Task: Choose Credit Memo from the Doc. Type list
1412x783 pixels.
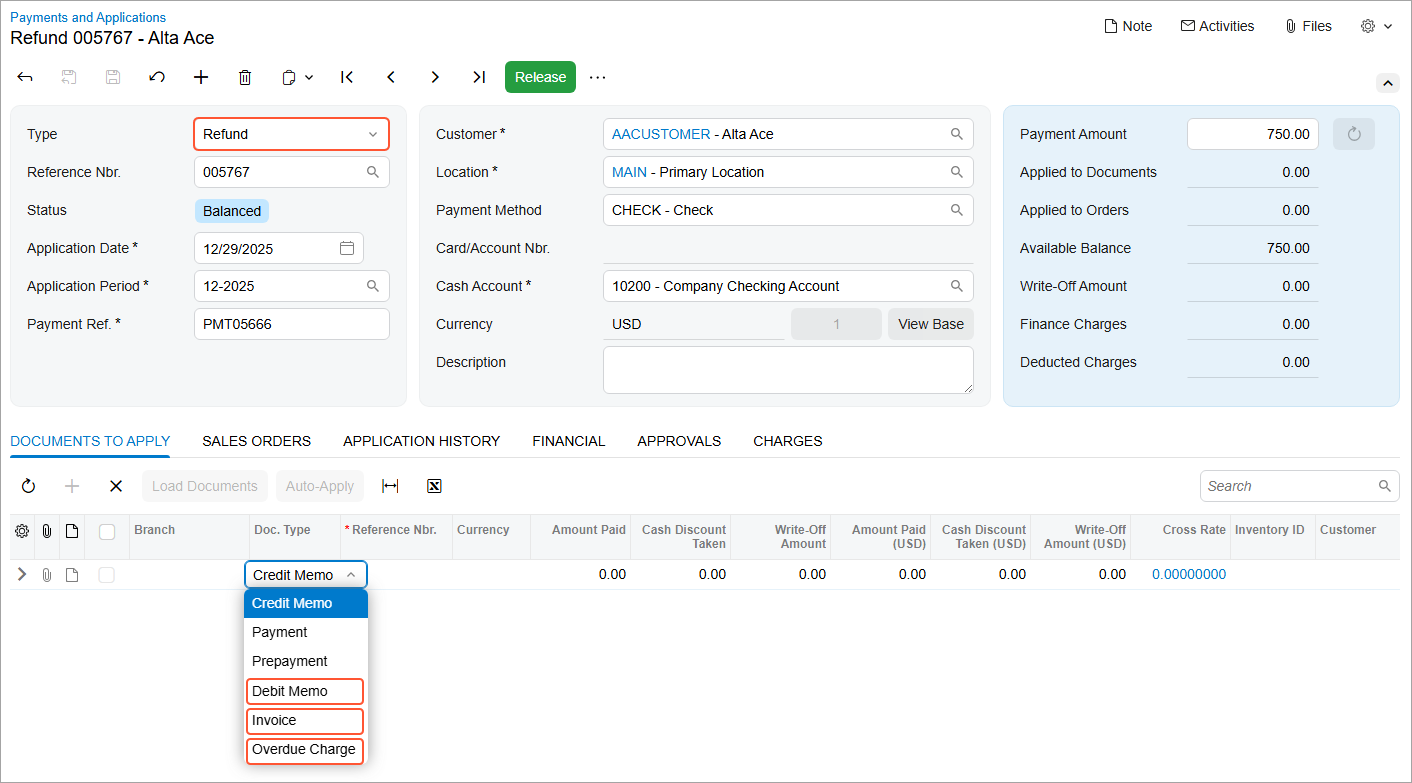Action: point(306,603)
